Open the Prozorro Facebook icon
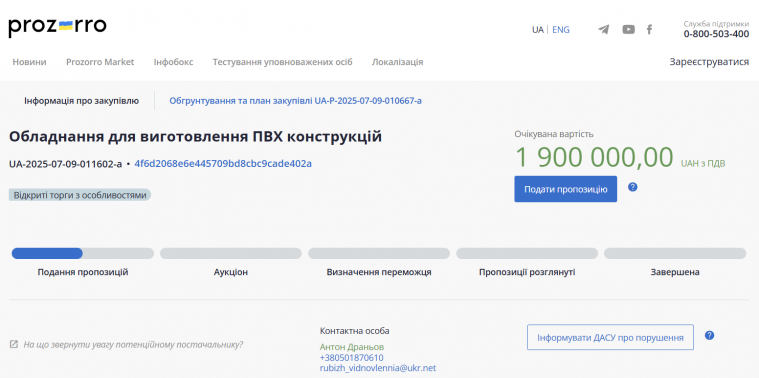 coord(650,30)
